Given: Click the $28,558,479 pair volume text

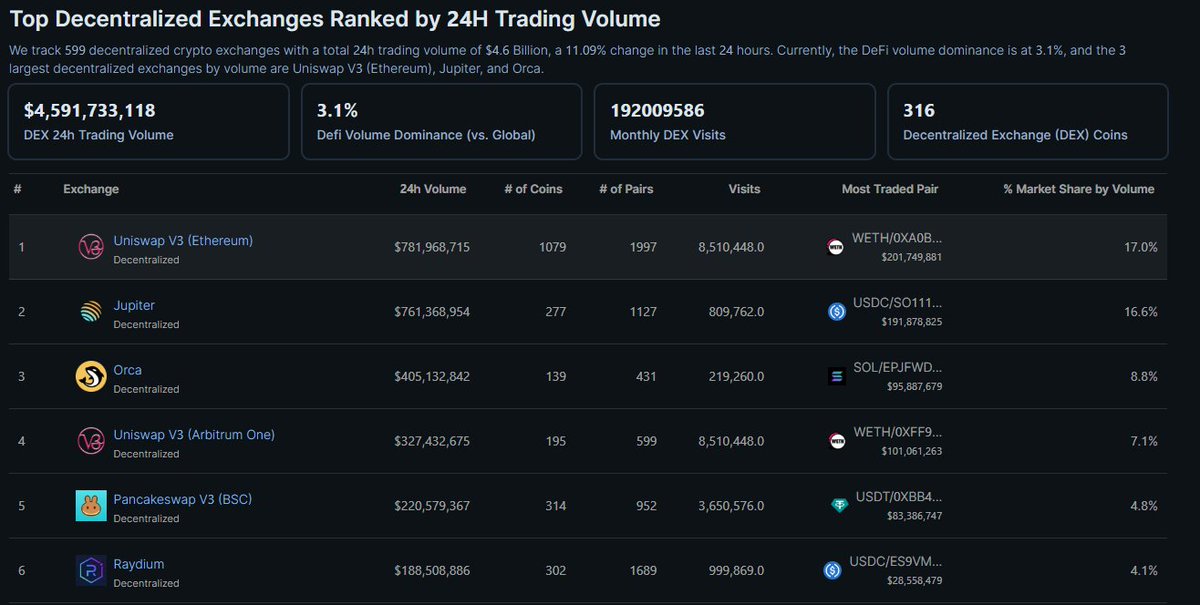Looking at the screenshot, I should click(912, 581).
